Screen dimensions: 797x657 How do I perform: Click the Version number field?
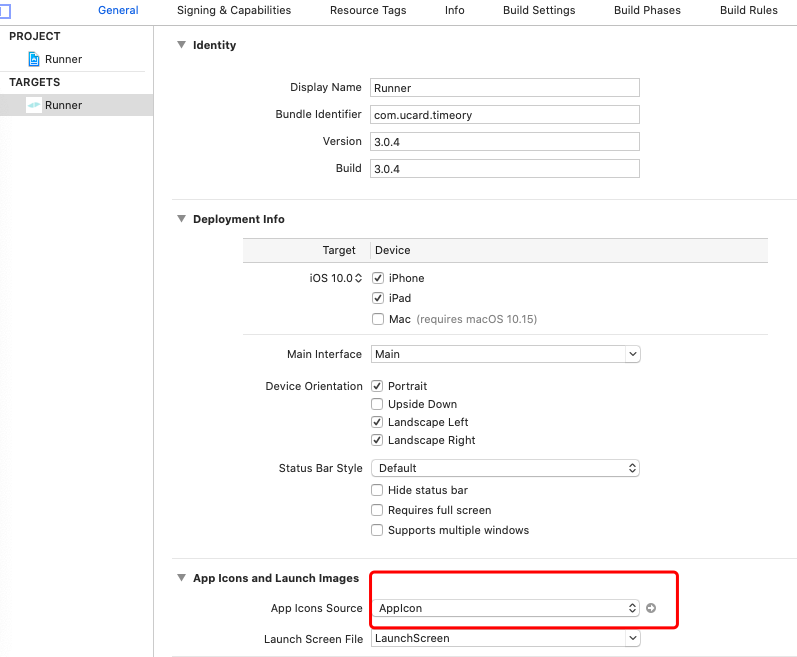pos(505,141)
